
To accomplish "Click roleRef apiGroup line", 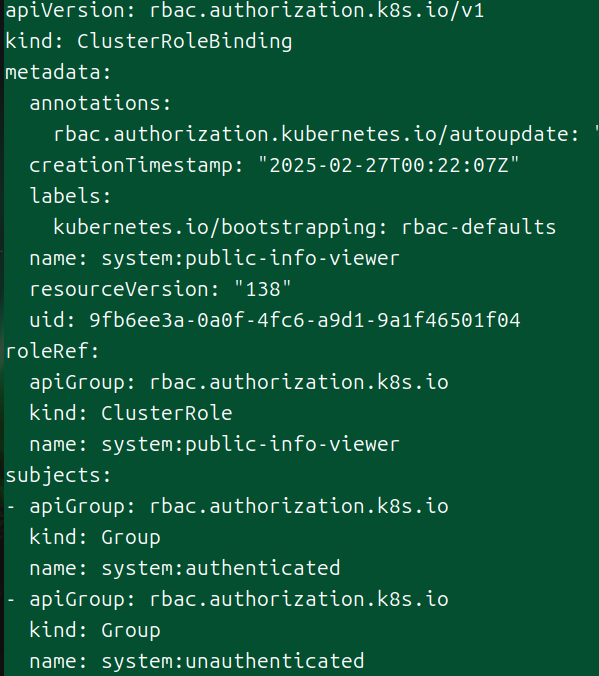I will coord(239,383).
